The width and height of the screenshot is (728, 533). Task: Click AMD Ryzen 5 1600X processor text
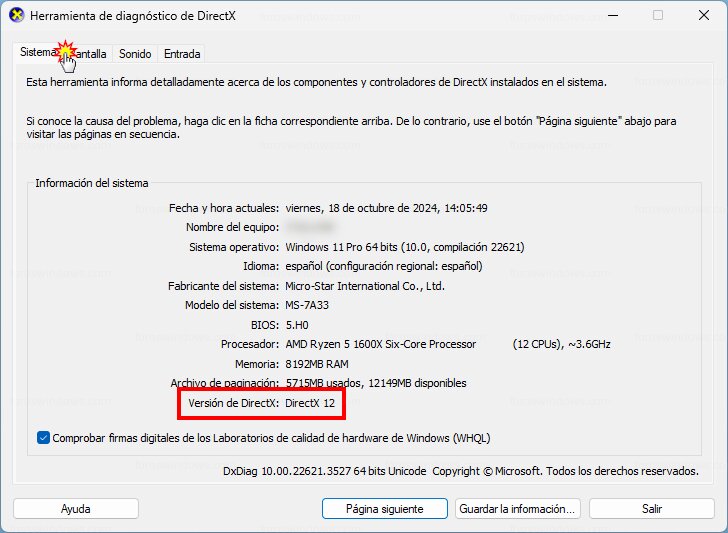pos(381,344)
